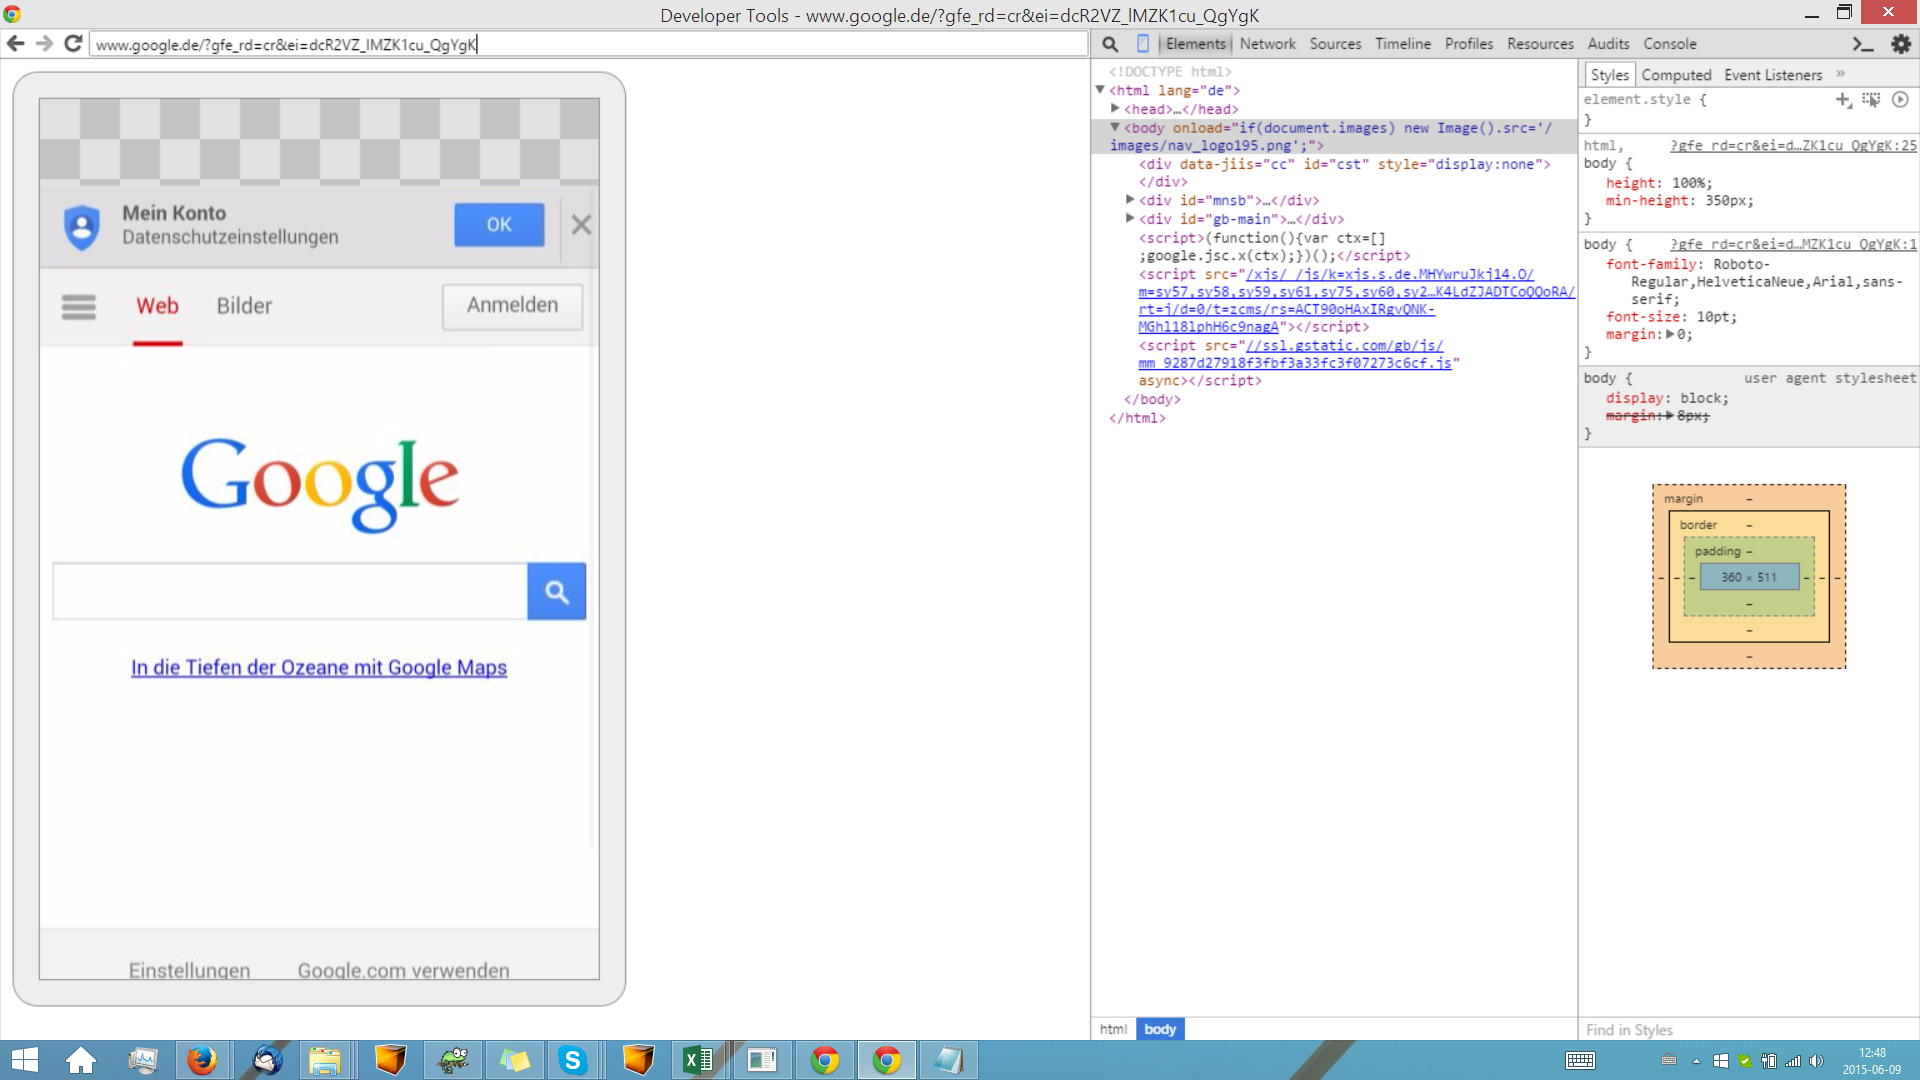
Task: Go back with the left arrow icon
Action: click(15, 44)
